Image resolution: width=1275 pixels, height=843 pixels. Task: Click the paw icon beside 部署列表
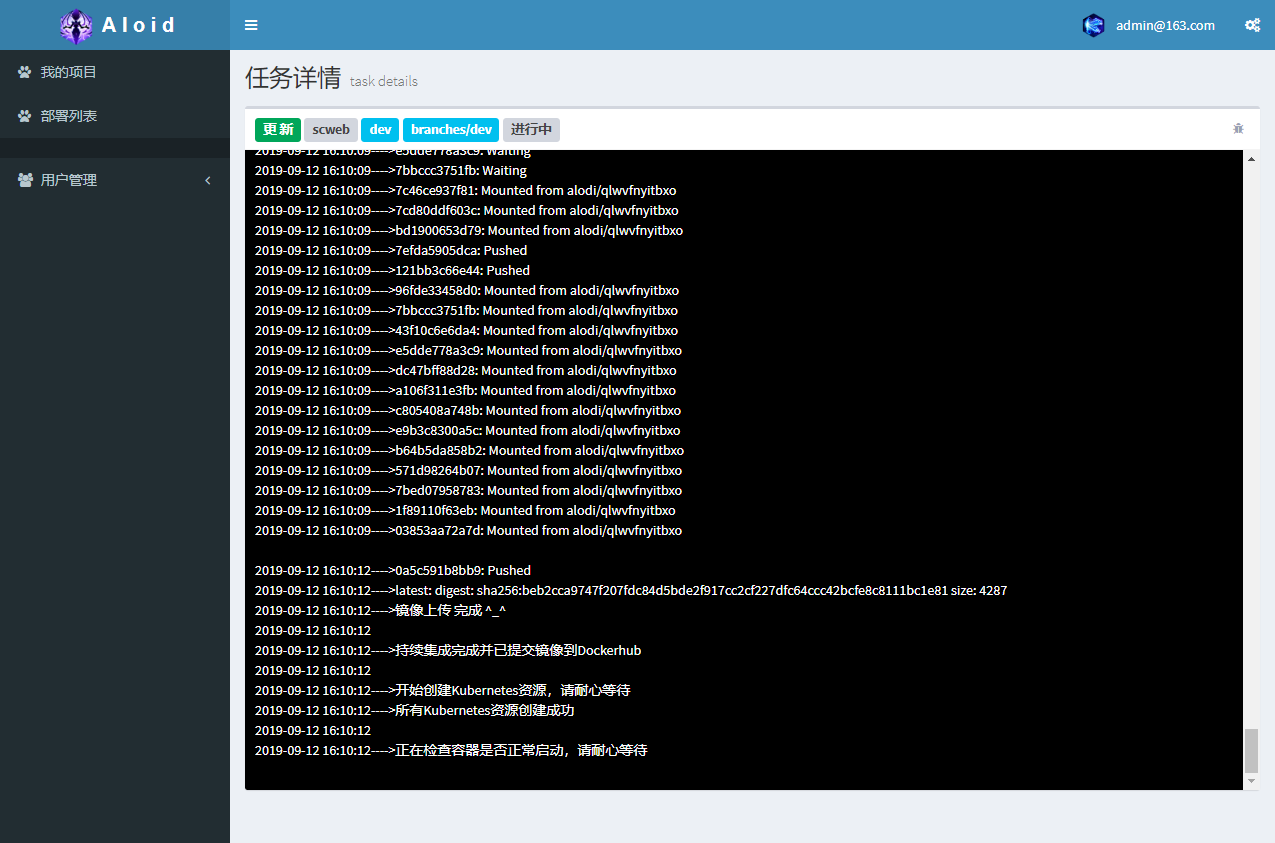pyautogui.click(x=25, y=116)
